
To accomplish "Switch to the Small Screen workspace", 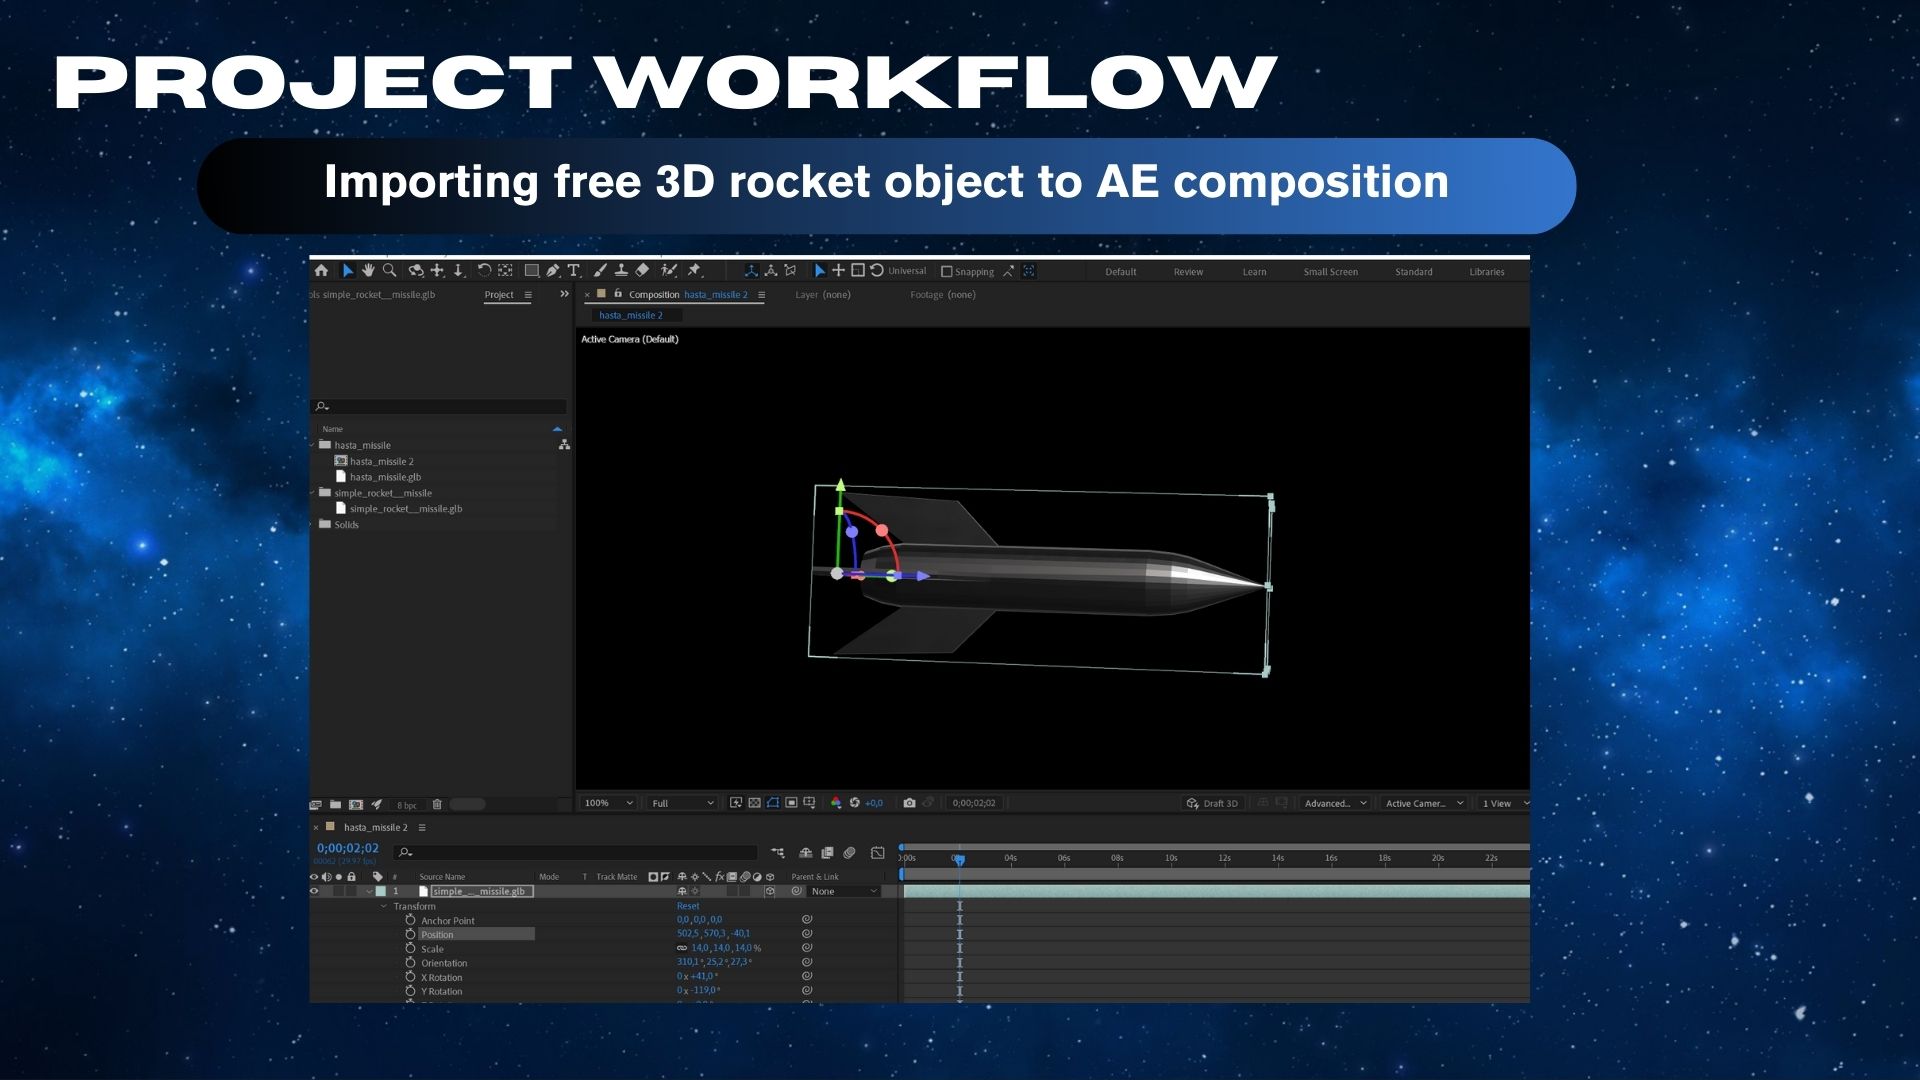I will pyautogui.click(x=1330, y=272).
